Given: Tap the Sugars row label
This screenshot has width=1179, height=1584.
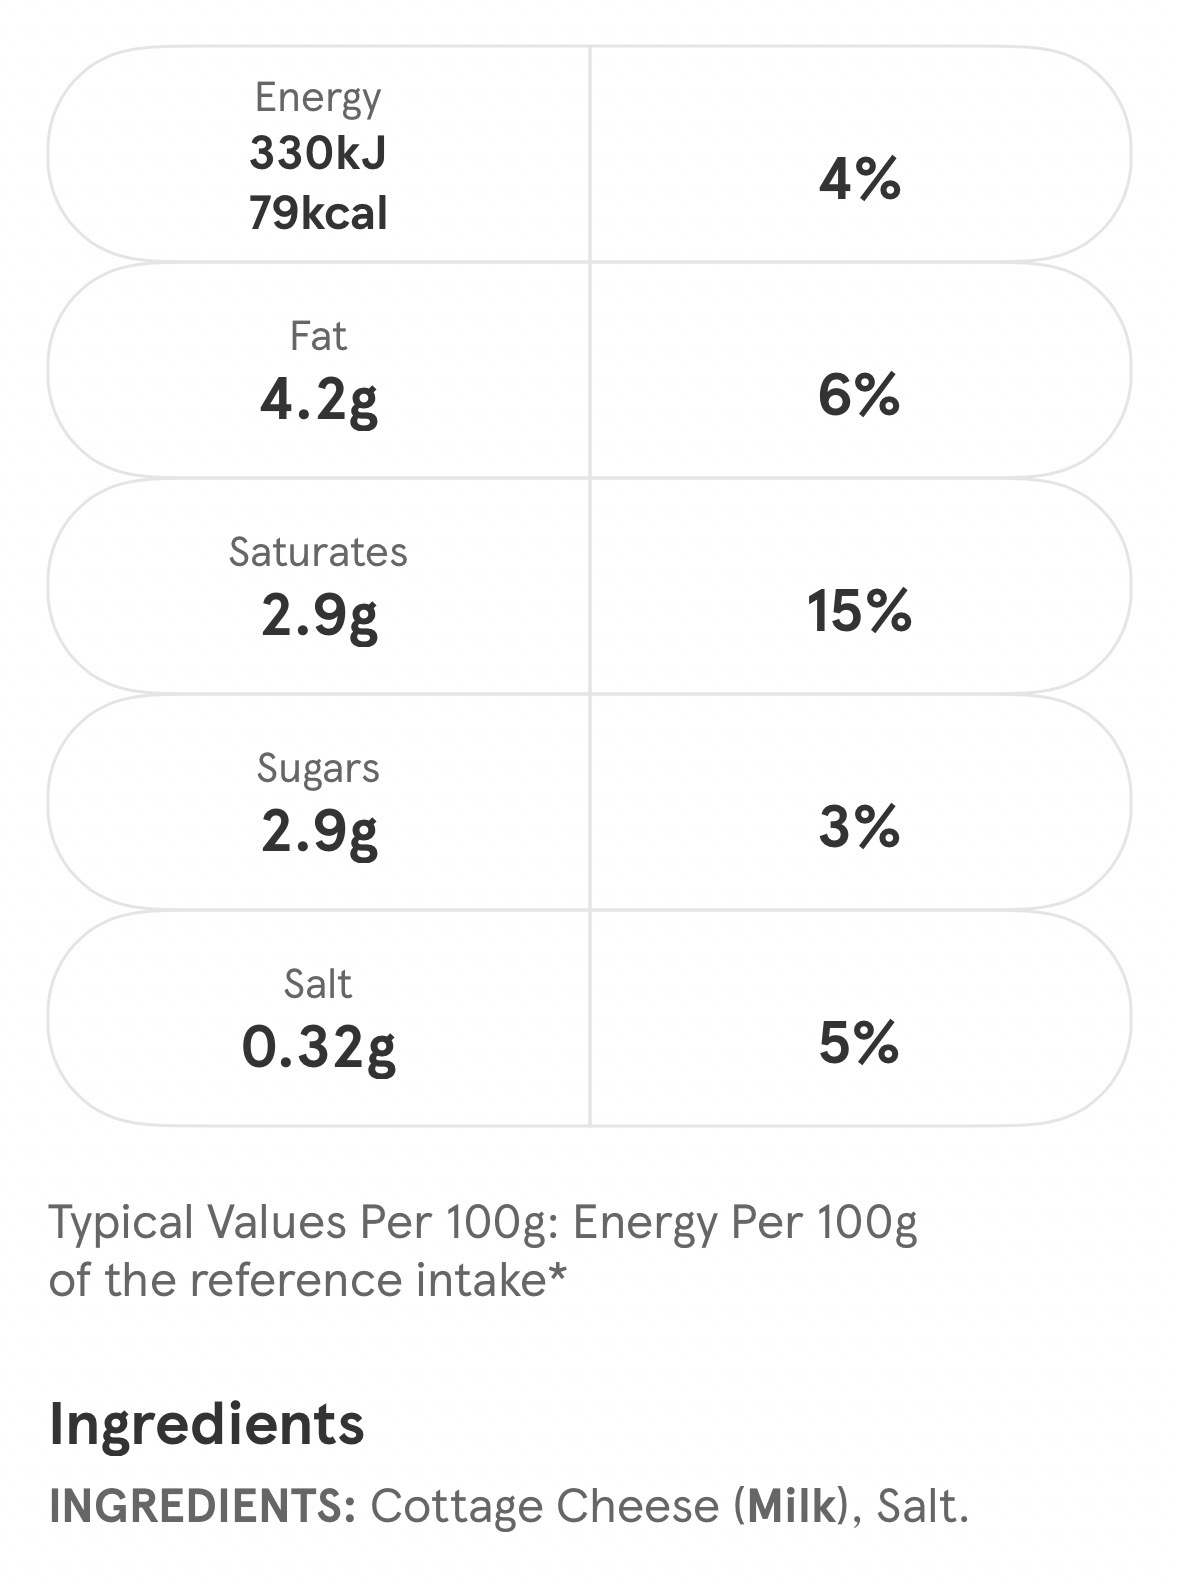Looking at the screenshot, I should [x=318, y=768].
